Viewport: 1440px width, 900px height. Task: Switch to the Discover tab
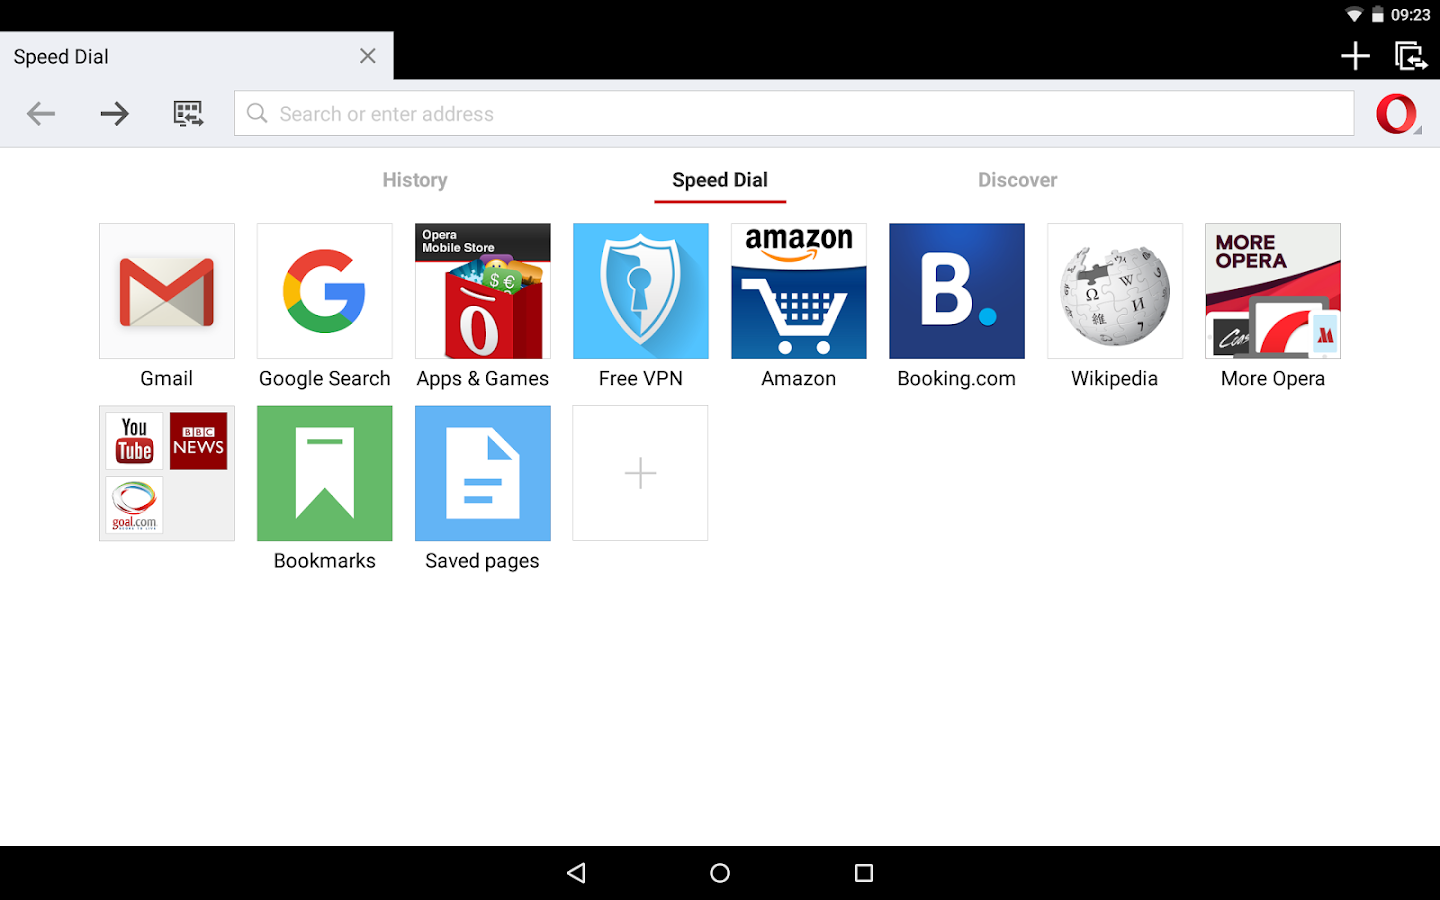tap(1017, 180)
